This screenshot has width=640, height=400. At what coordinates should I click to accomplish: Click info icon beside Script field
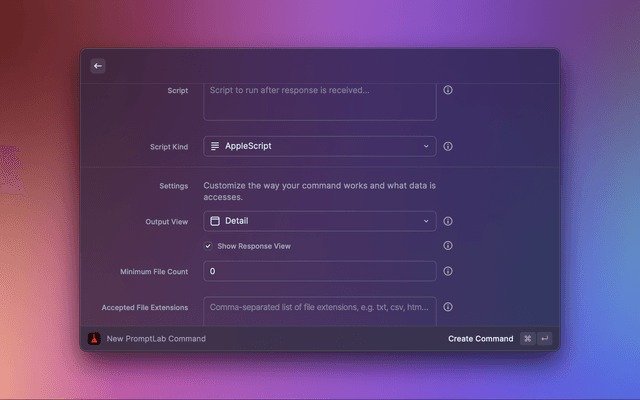coord(448,90)
